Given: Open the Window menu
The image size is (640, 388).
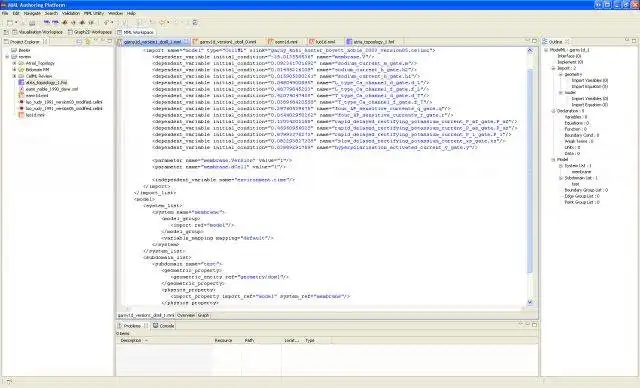Looking at the screenshot, I should tap(115, 13).
